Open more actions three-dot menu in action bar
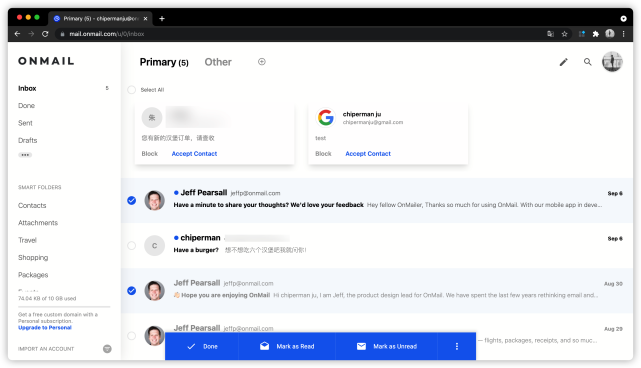 [457, 346]
